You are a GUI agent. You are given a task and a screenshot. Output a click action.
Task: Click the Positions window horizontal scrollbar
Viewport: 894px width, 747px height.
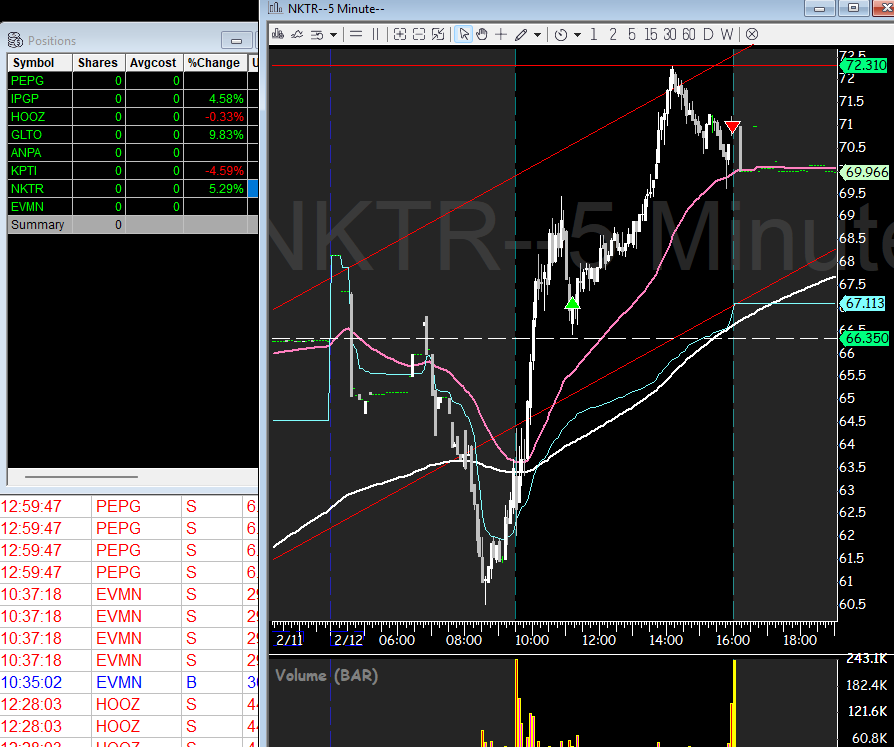click(x=82, y=477)
